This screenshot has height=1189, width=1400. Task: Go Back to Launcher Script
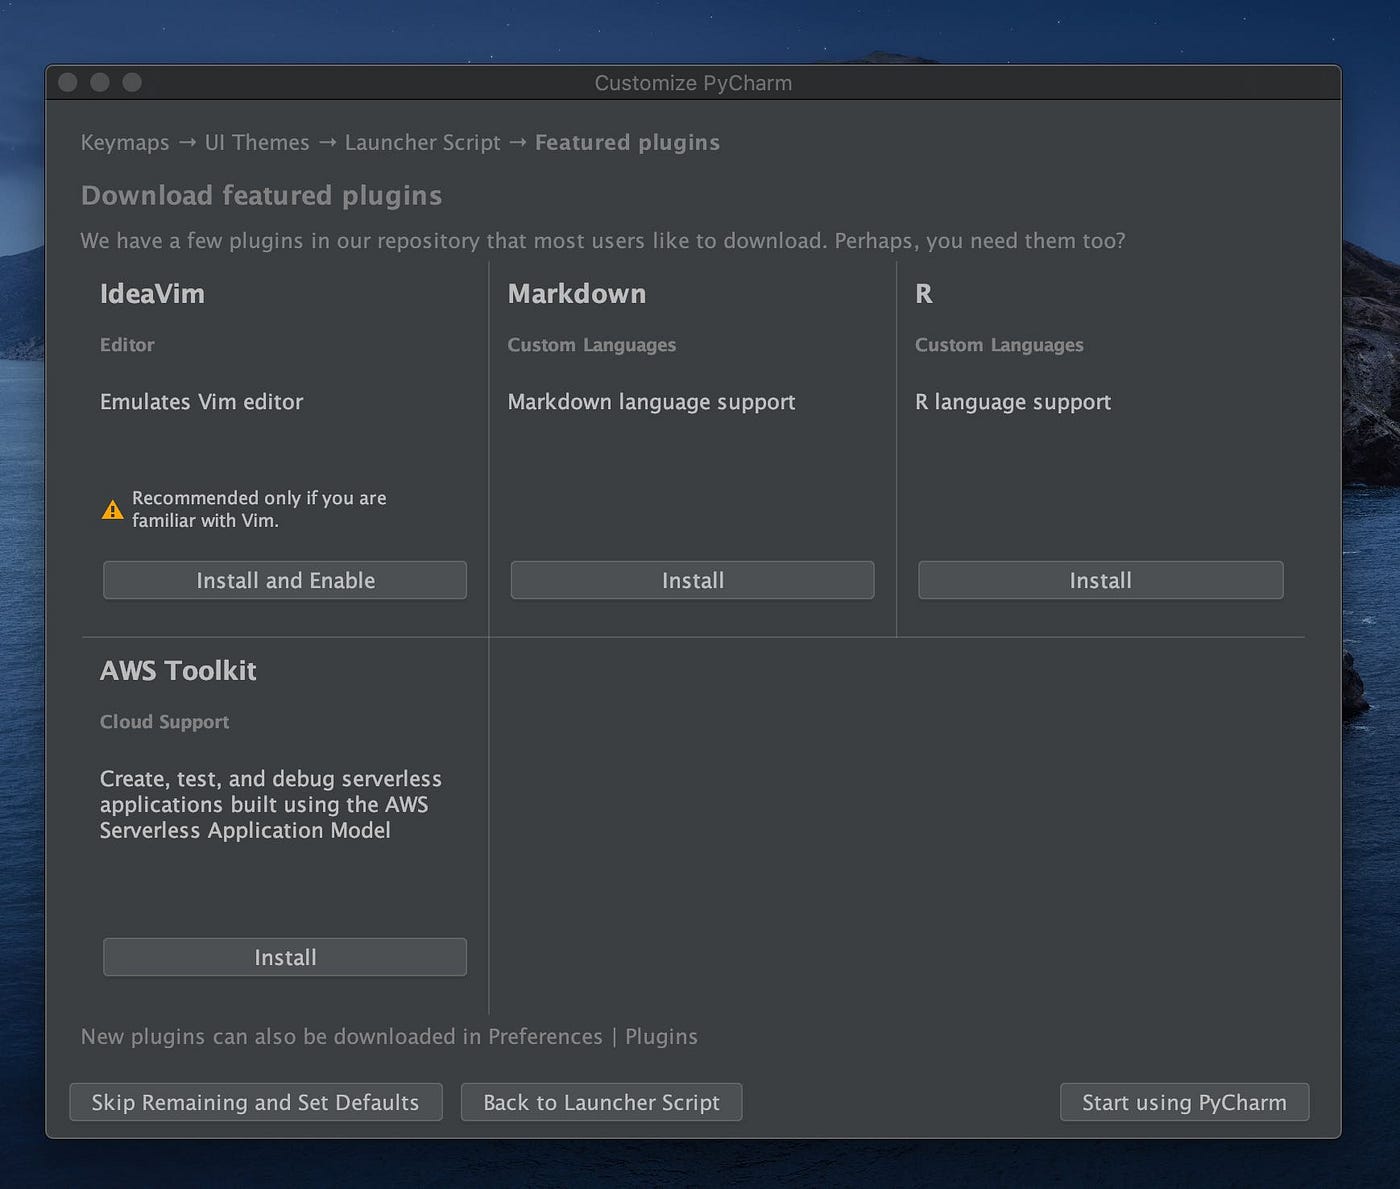(601, 1102)
